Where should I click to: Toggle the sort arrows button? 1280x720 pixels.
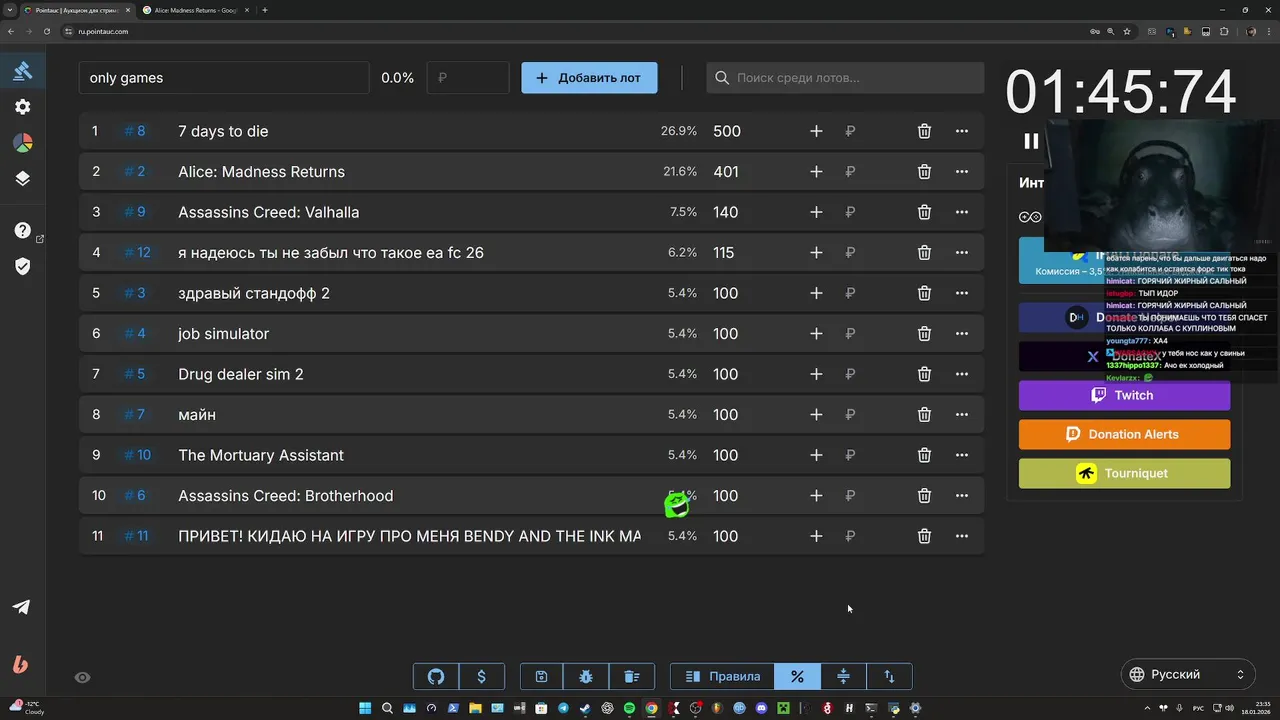889,676
